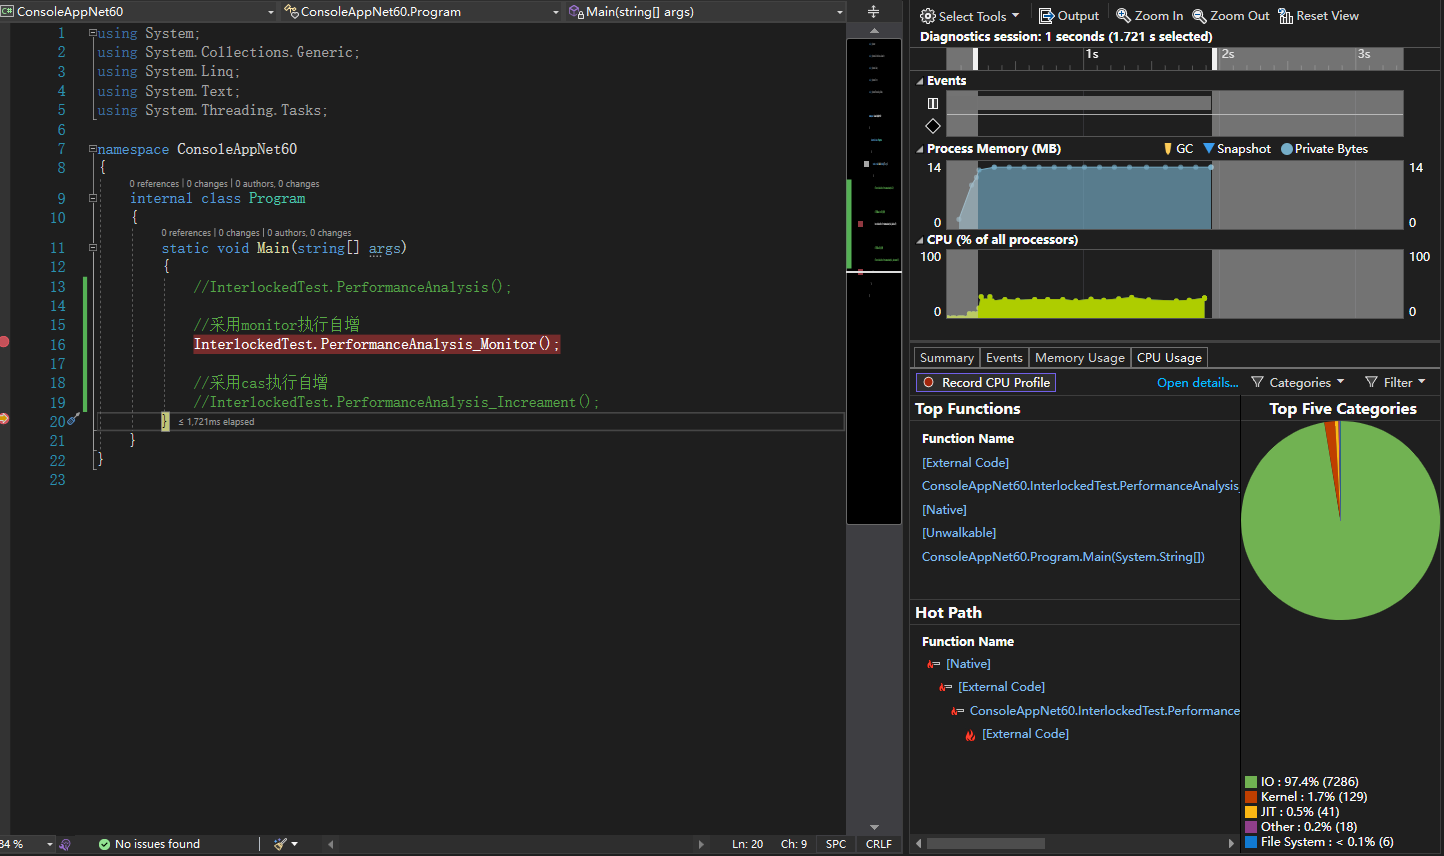Collapse the CPU (% of all processors) section
Image resolution: width=1444 pixels, height=856 pixels.
click(920, 240)
